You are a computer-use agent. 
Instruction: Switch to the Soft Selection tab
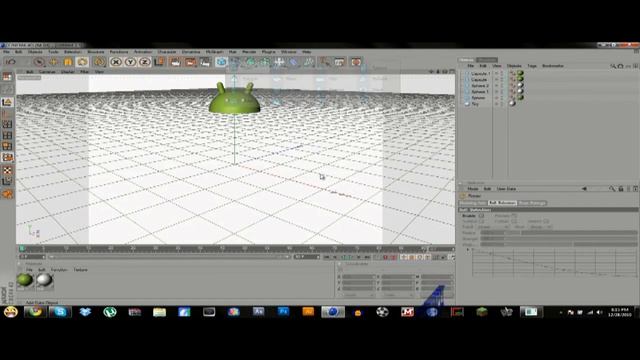point(502,203)
